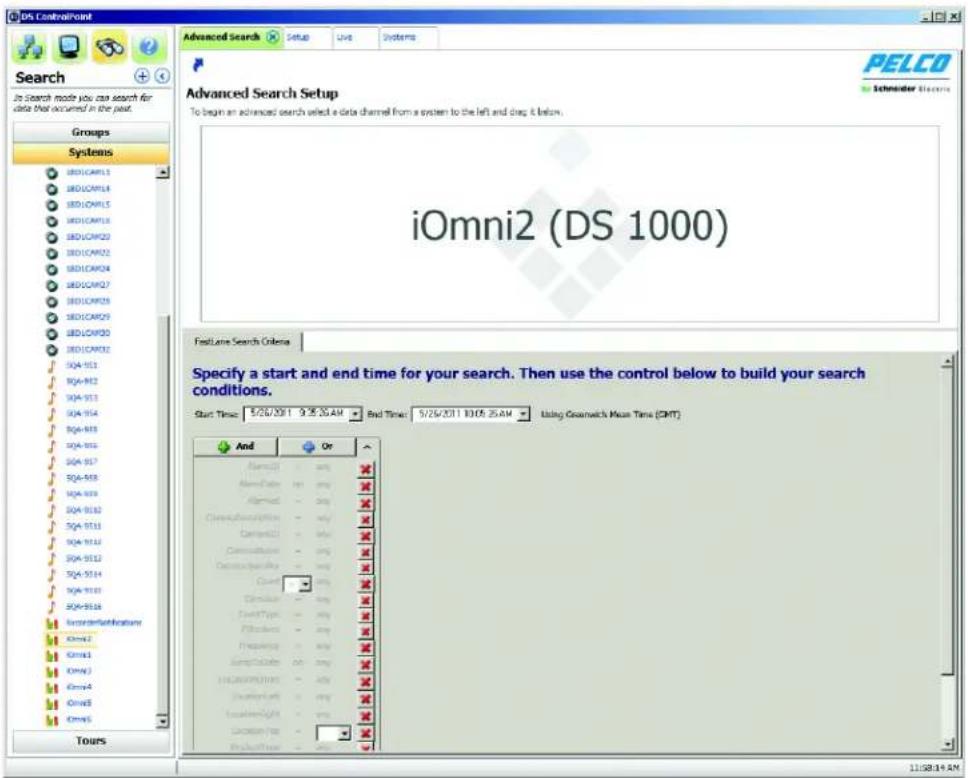
Task: Select 18D1CAM29 in the systems tree
Action: 88,317
